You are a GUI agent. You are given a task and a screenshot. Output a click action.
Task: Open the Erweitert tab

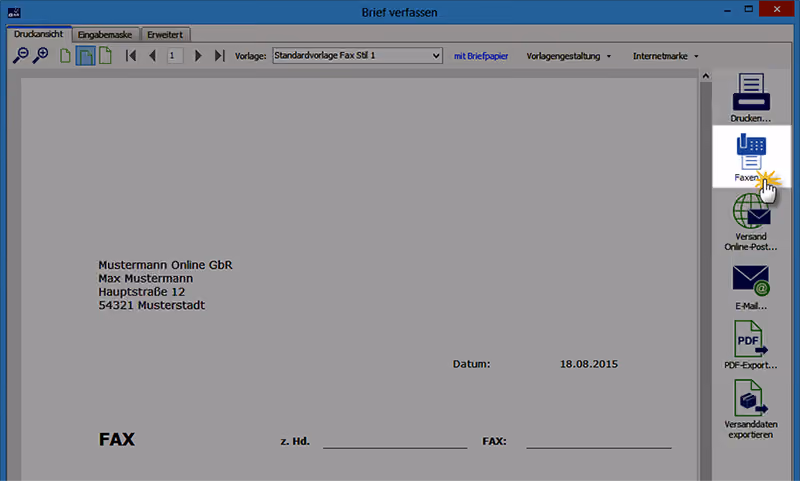pyautogui.click(x=165, y=35)
